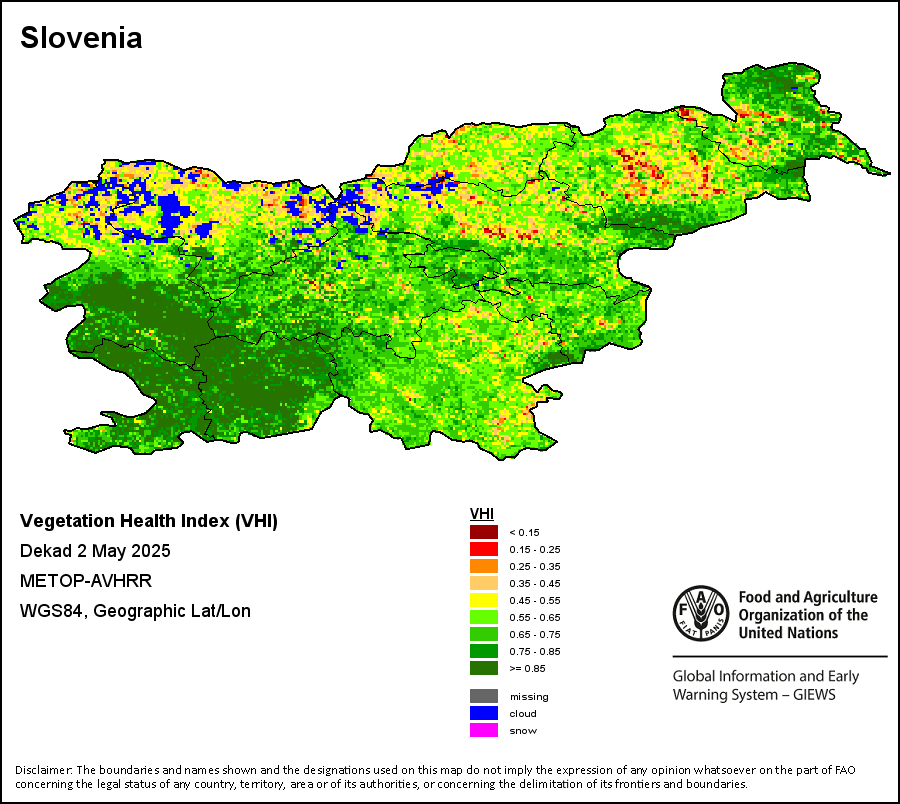Click the '0.65 - 0.75' legend label

(535, 635)
